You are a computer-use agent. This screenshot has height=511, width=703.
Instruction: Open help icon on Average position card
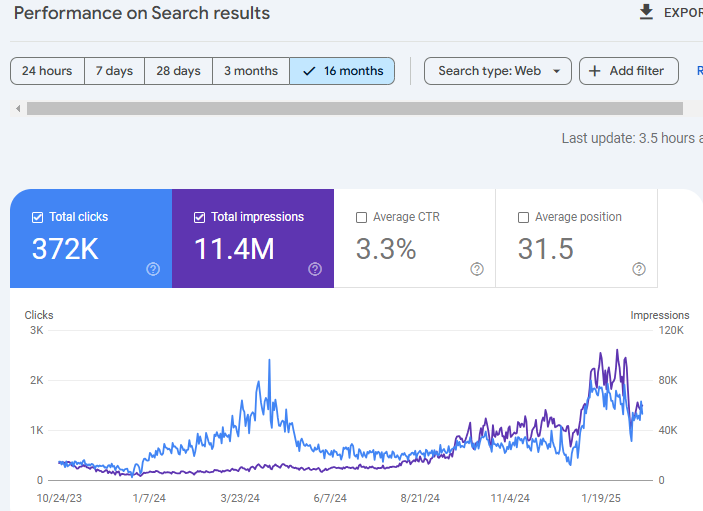639,268
